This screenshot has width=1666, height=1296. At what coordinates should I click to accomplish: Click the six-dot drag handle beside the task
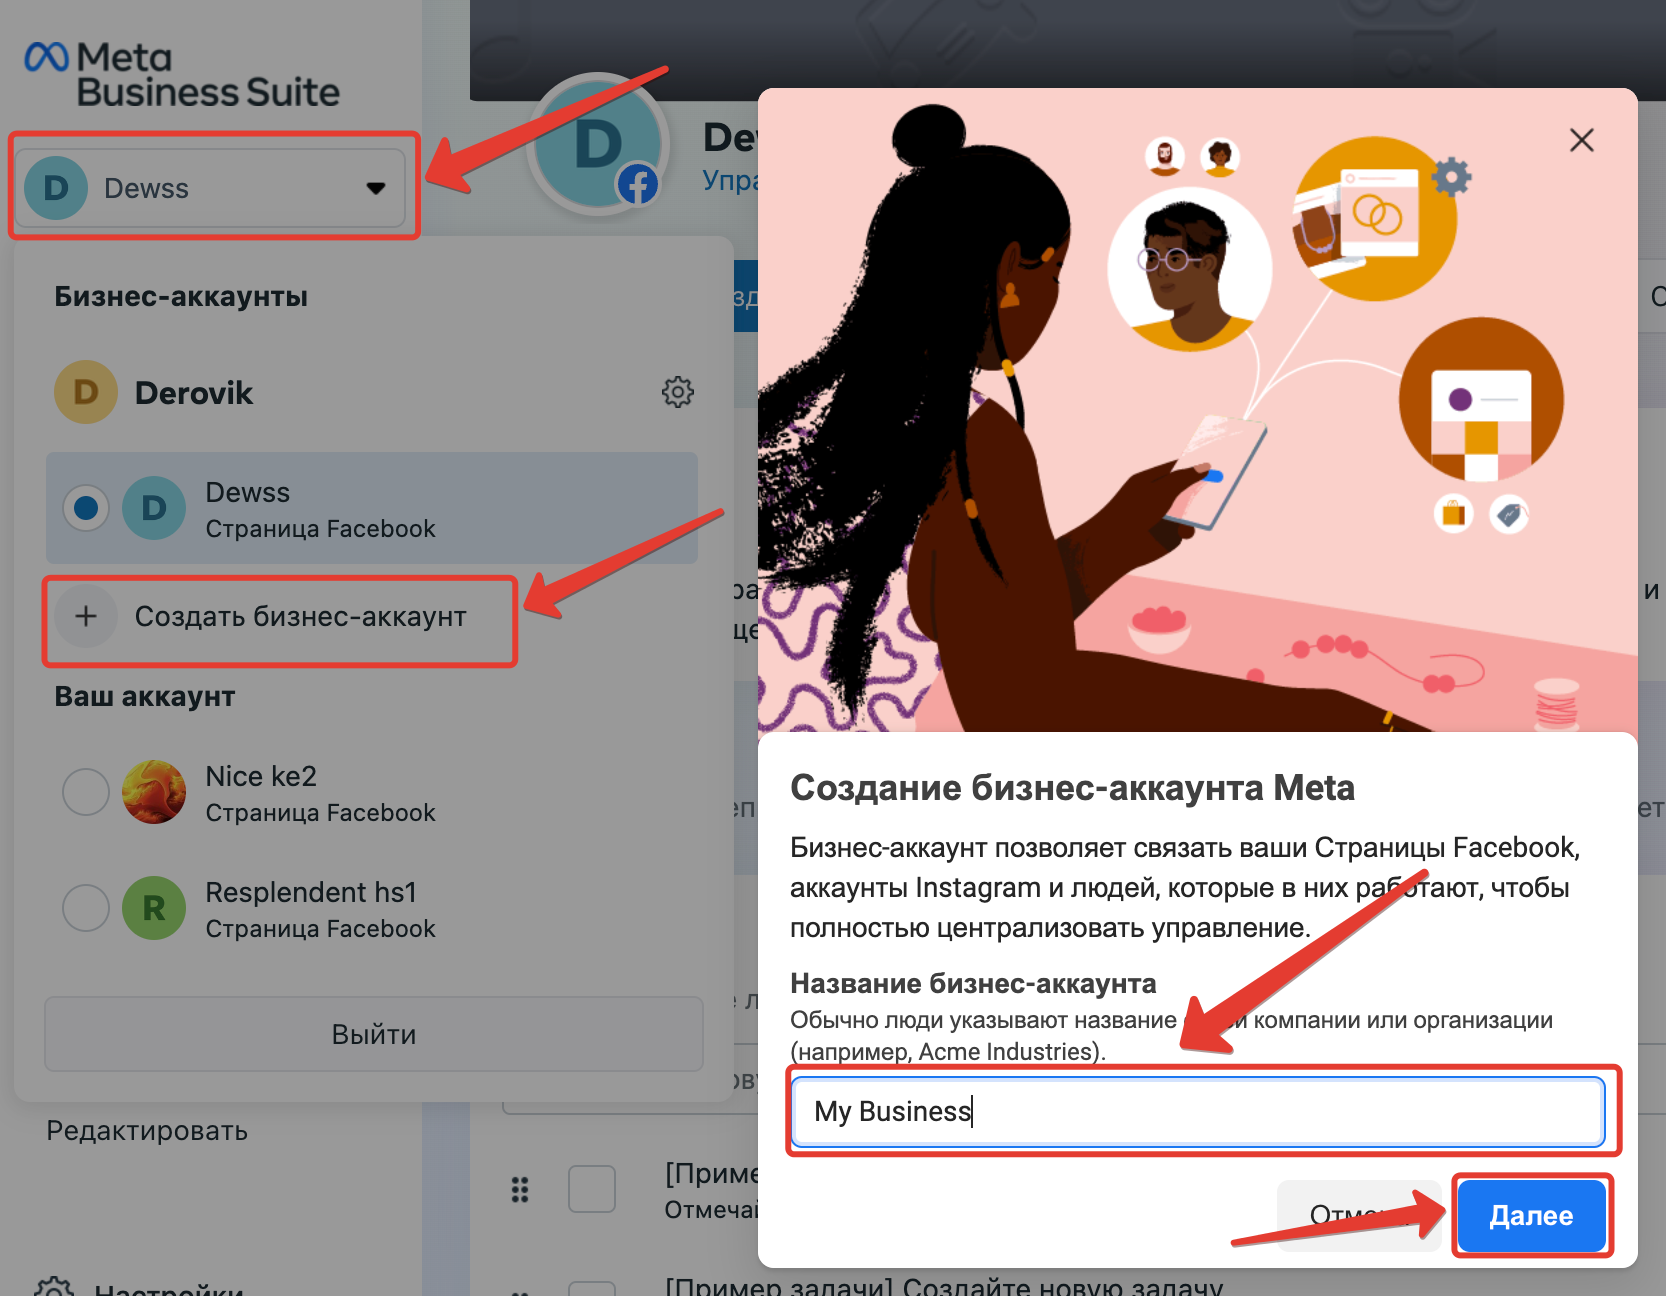pos(520,1189)
